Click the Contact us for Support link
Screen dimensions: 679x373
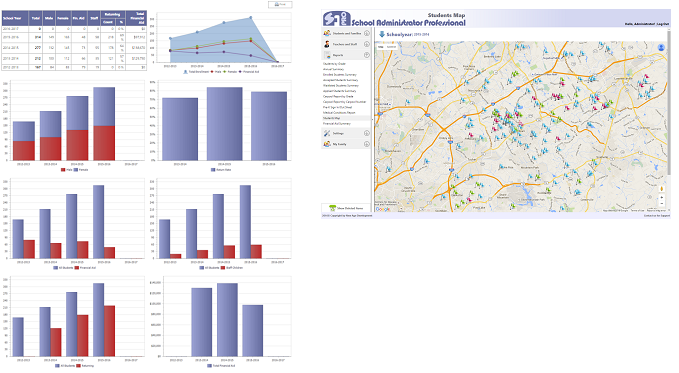(x=657, y=215)
